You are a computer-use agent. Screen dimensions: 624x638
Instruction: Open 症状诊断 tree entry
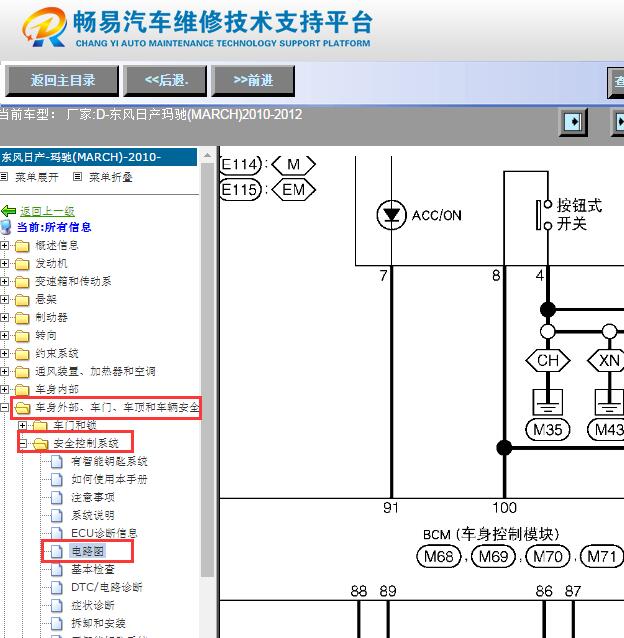93,605
